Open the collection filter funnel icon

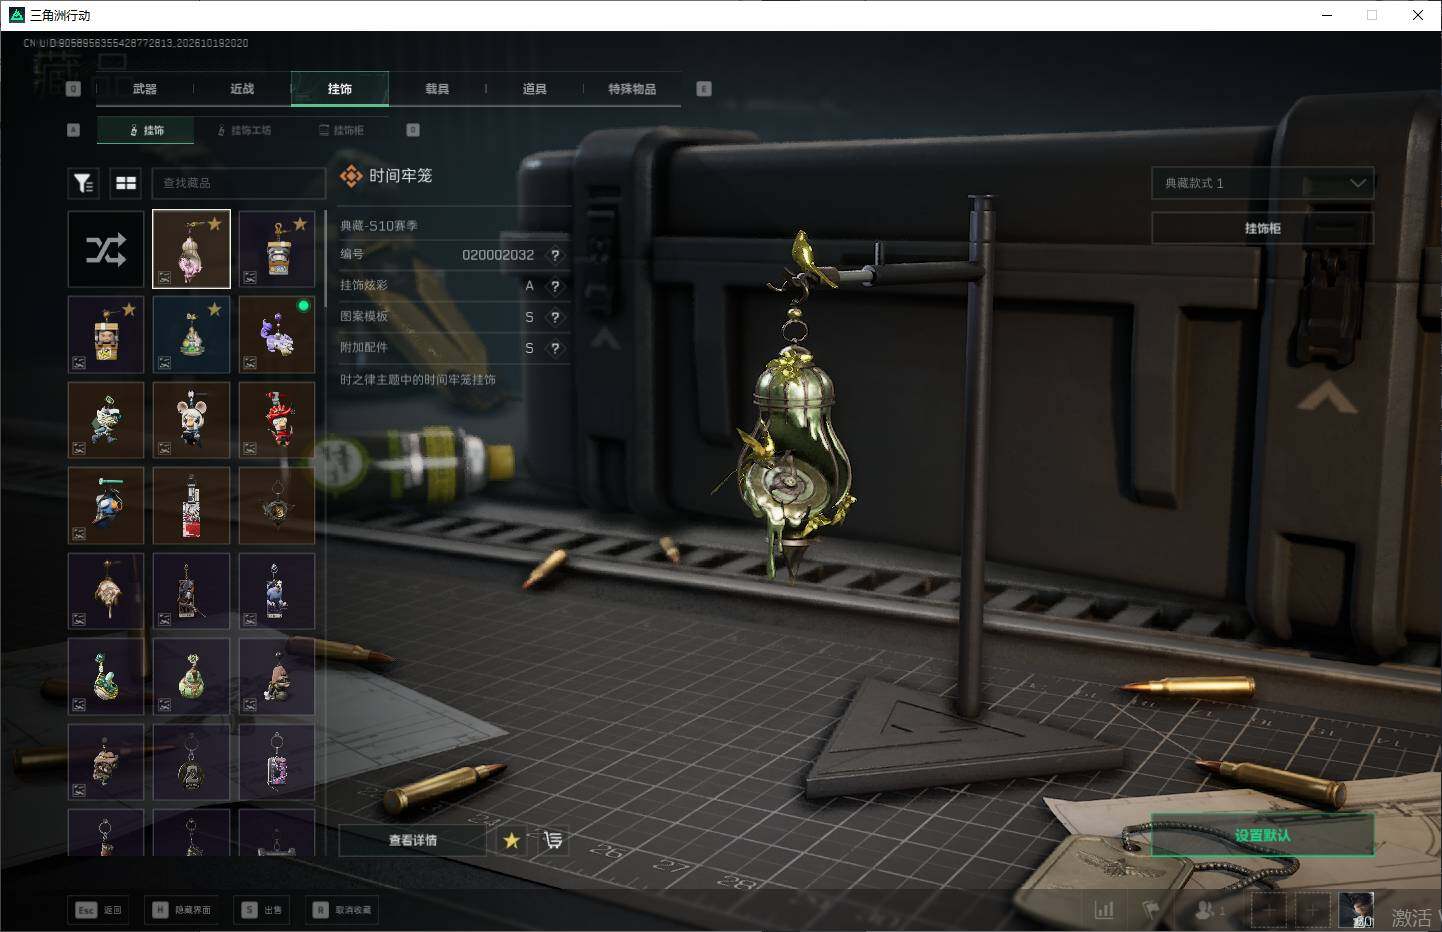[83, 183]
